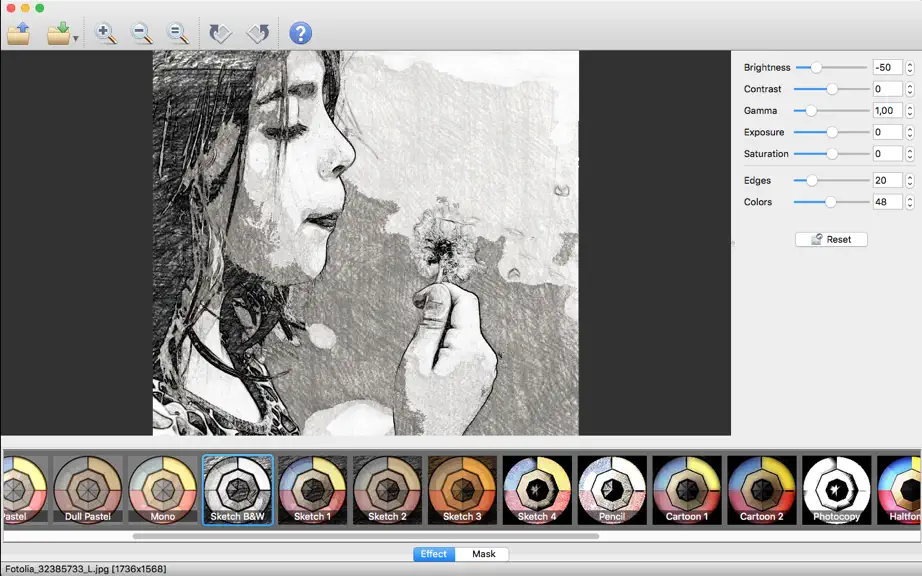Undo the last change
The width and height of the screenshot is (922, 576).
pos(221,34)
